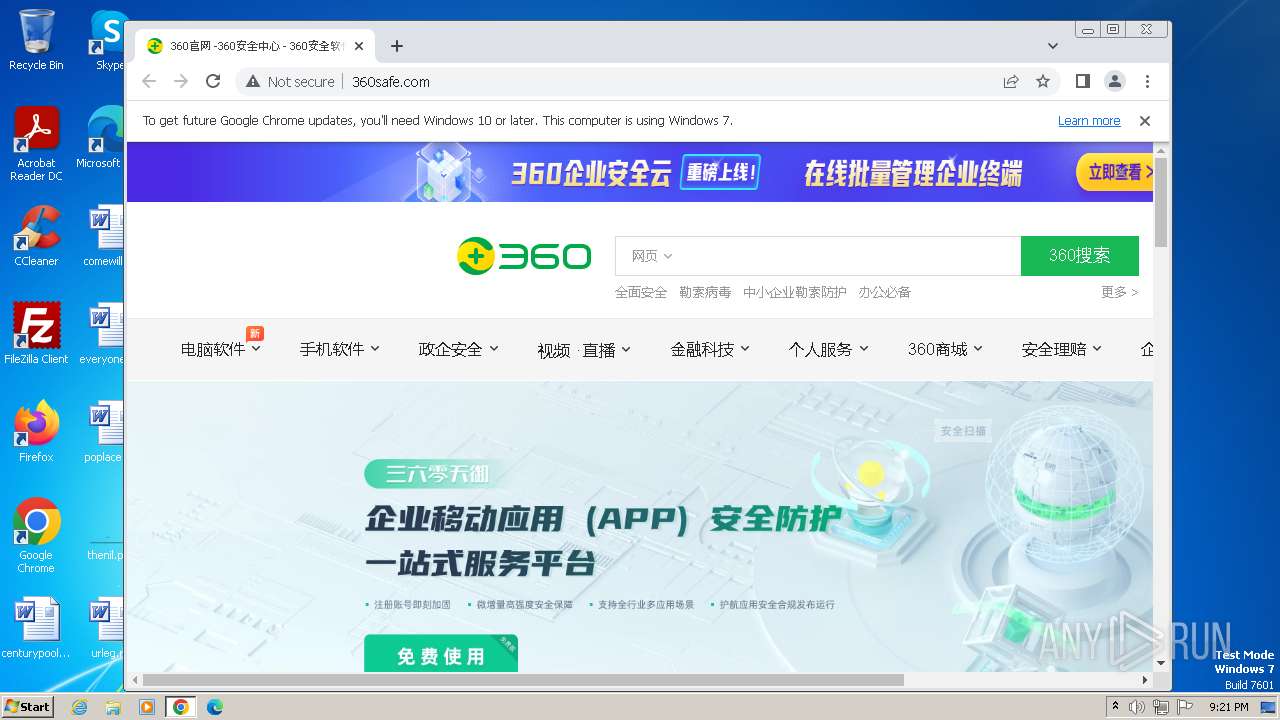Open the 全面安全 link
Screen dimensions: 1280x720
[641, 292]
